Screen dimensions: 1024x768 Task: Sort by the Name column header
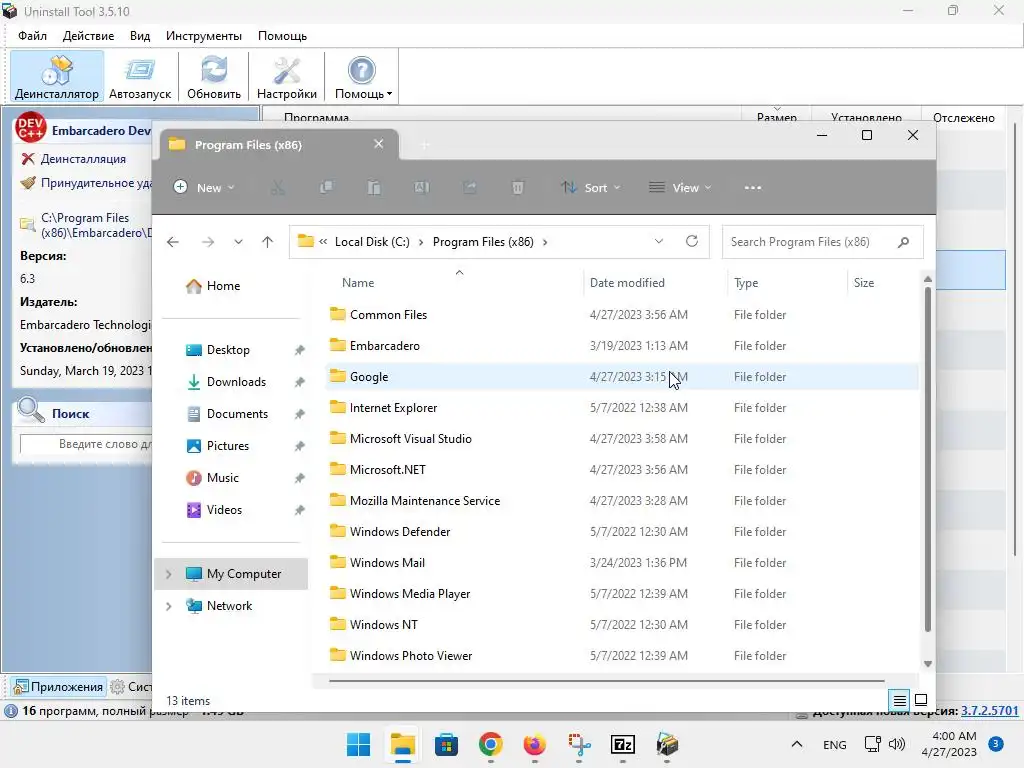358,283
